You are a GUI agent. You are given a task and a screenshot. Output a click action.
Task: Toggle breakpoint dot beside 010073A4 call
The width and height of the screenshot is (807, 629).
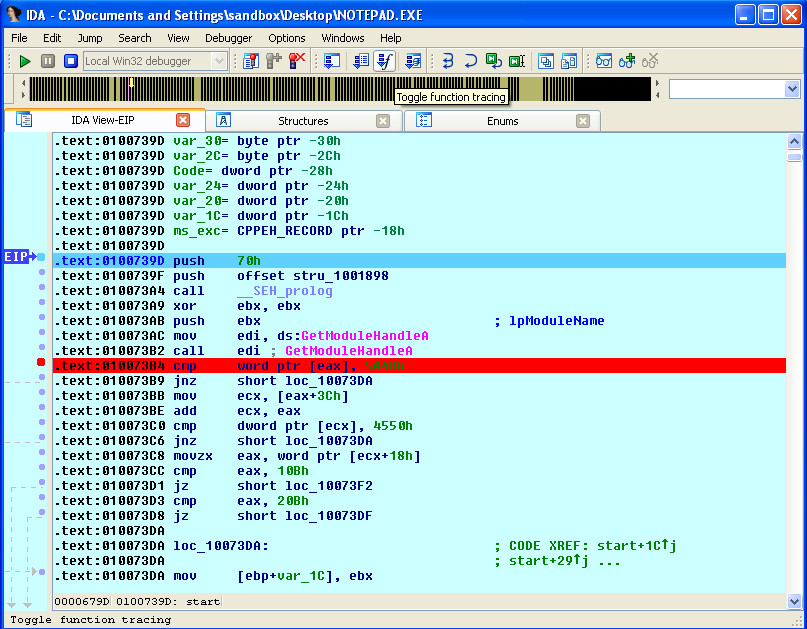[42, 287]
